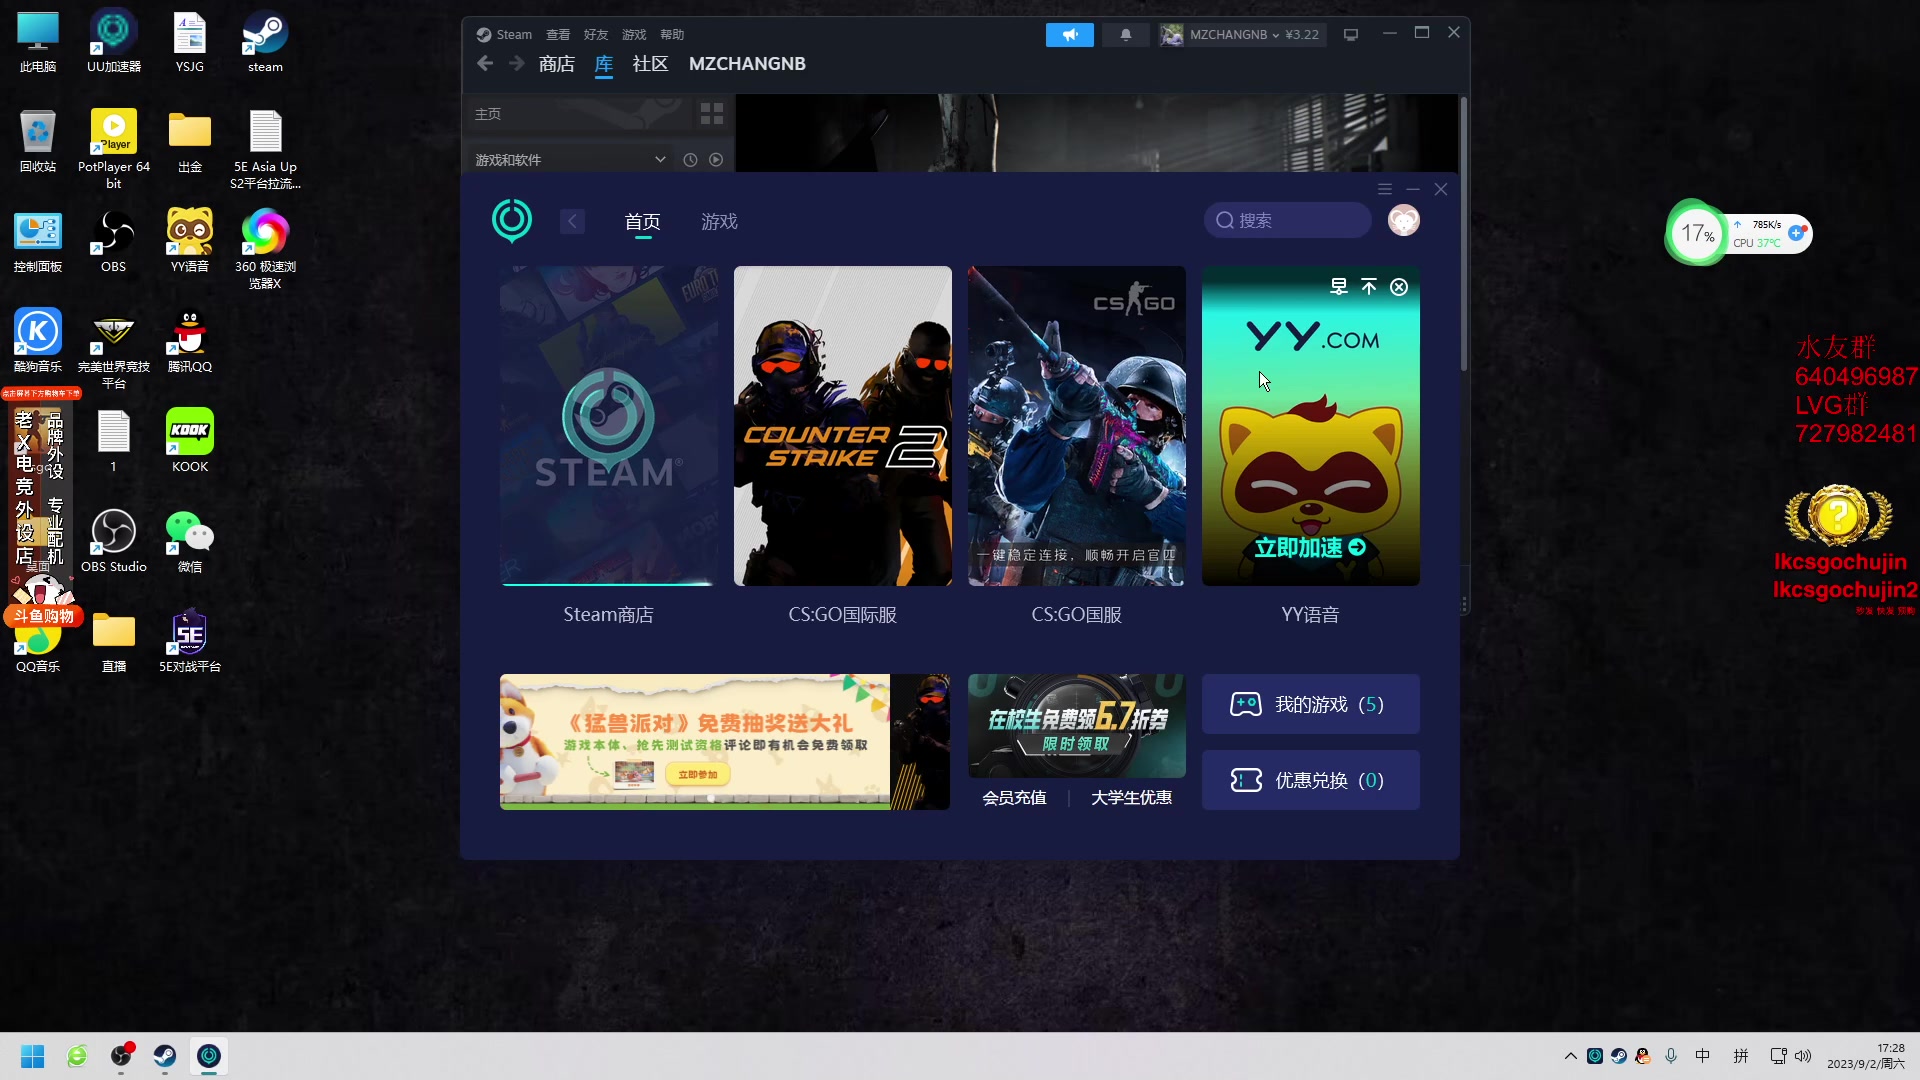The width and height of the screenshot is (1920, 1080).
Task: Open the volume tray icon
Action: click(x=1803, y=1056)
